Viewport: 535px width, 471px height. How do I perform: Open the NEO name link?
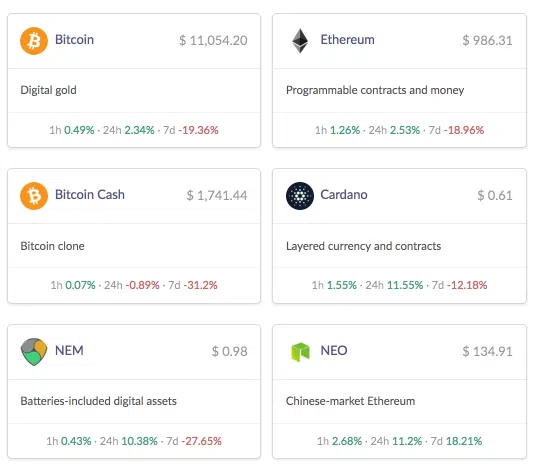click(334, 351)
